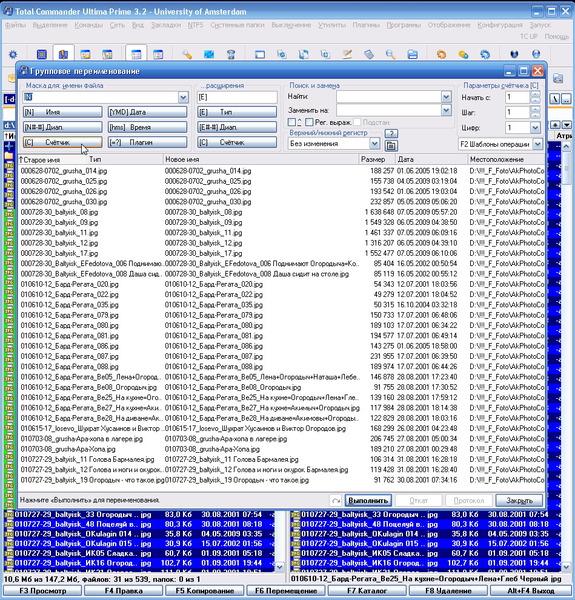
Task: Click inside the extension mask field [E]
Action: click(x=237, y=97)
